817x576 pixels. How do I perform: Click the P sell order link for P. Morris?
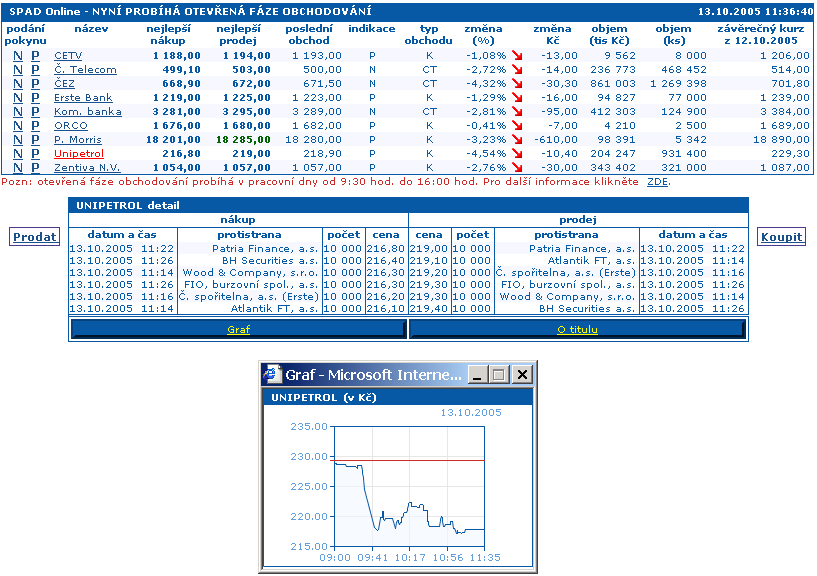point(36,140)
